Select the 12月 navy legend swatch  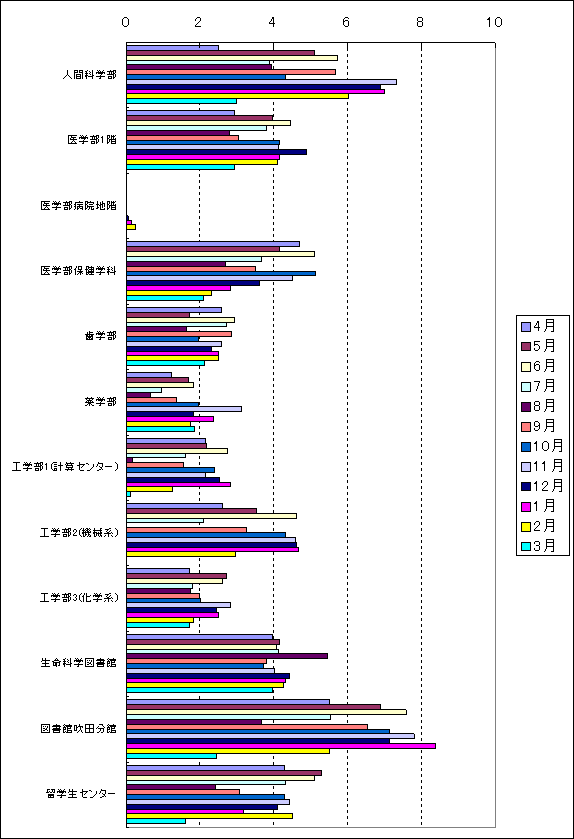click(526, 486)
